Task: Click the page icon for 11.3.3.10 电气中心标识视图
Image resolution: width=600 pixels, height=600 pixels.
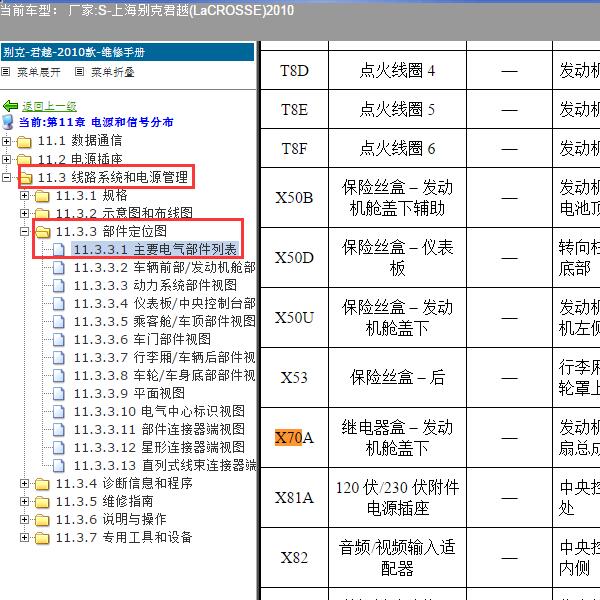Action: (59, 411)
